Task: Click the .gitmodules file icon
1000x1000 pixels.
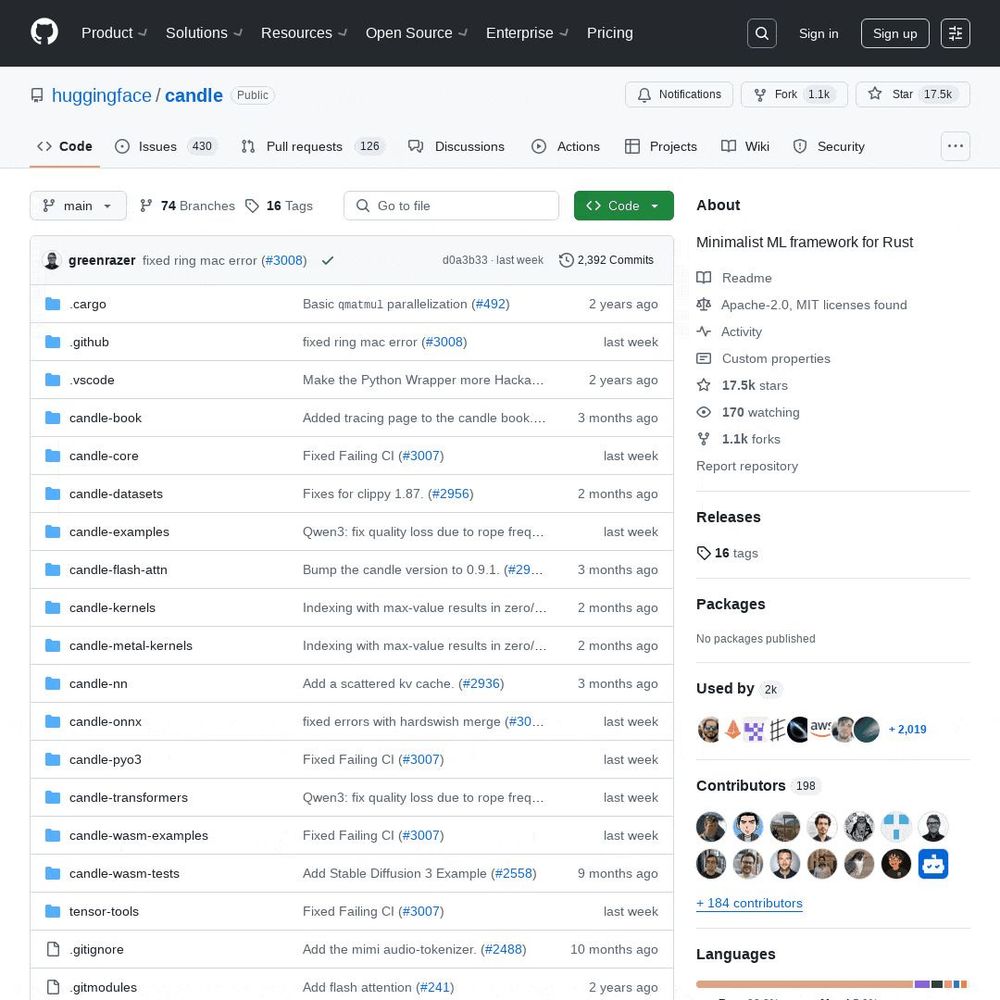Action: tap(53, 987)
